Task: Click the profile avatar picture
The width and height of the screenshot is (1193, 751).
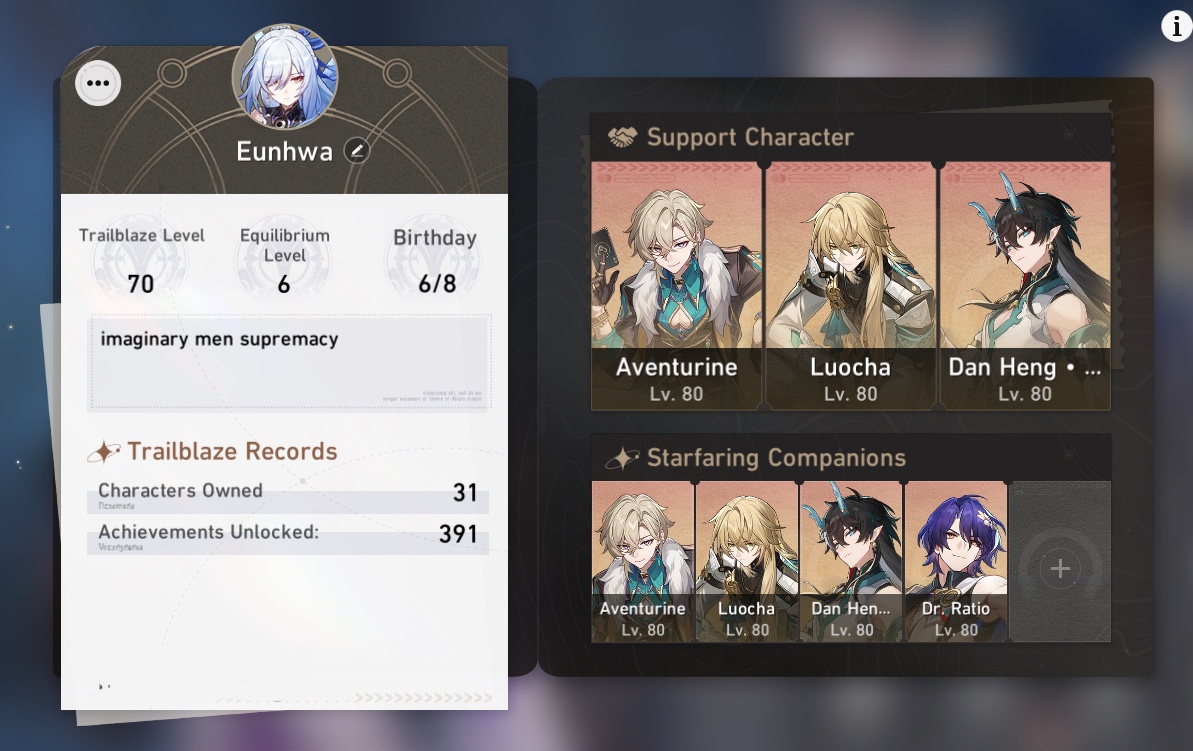Action: 285,76
